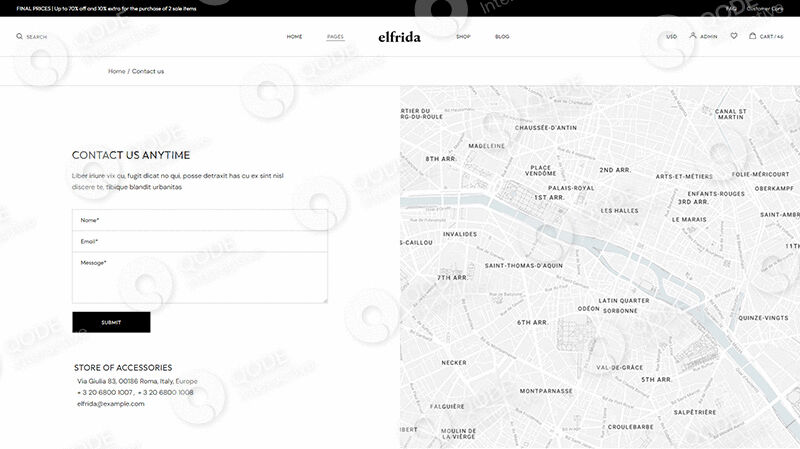Image resolution: width=800 pixels, height=449 pixels.
Task: Open the FAQ link in top bar
Action: tap(731, 8)
